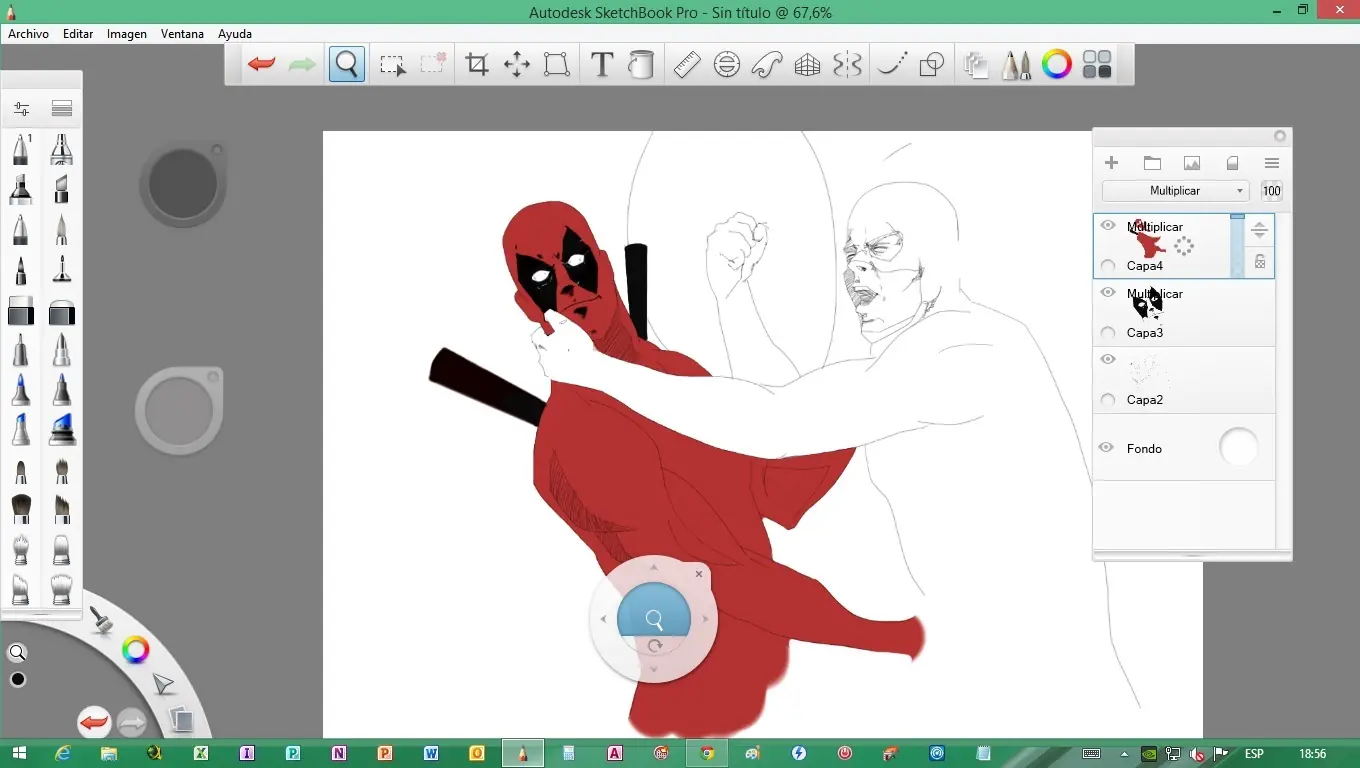Open File Explorer from the taskbar
Image resolution: width=1360 pixels, height=768 pixels.
click(108, 753)
